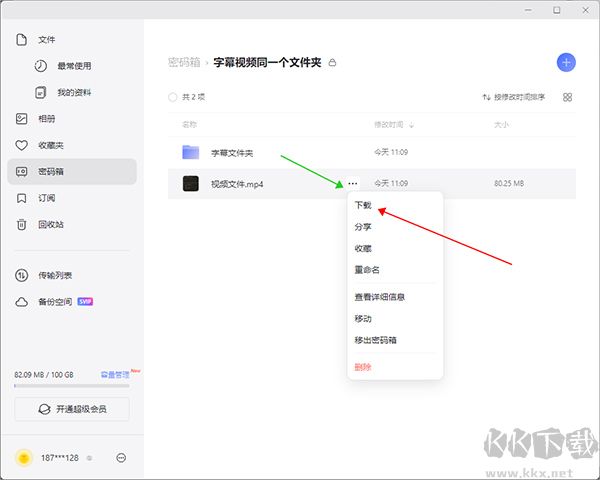The width and height of the screenshot is (600, 480).
Task: Switch to grid view layout icon
Action: click(x=567, y=97)
